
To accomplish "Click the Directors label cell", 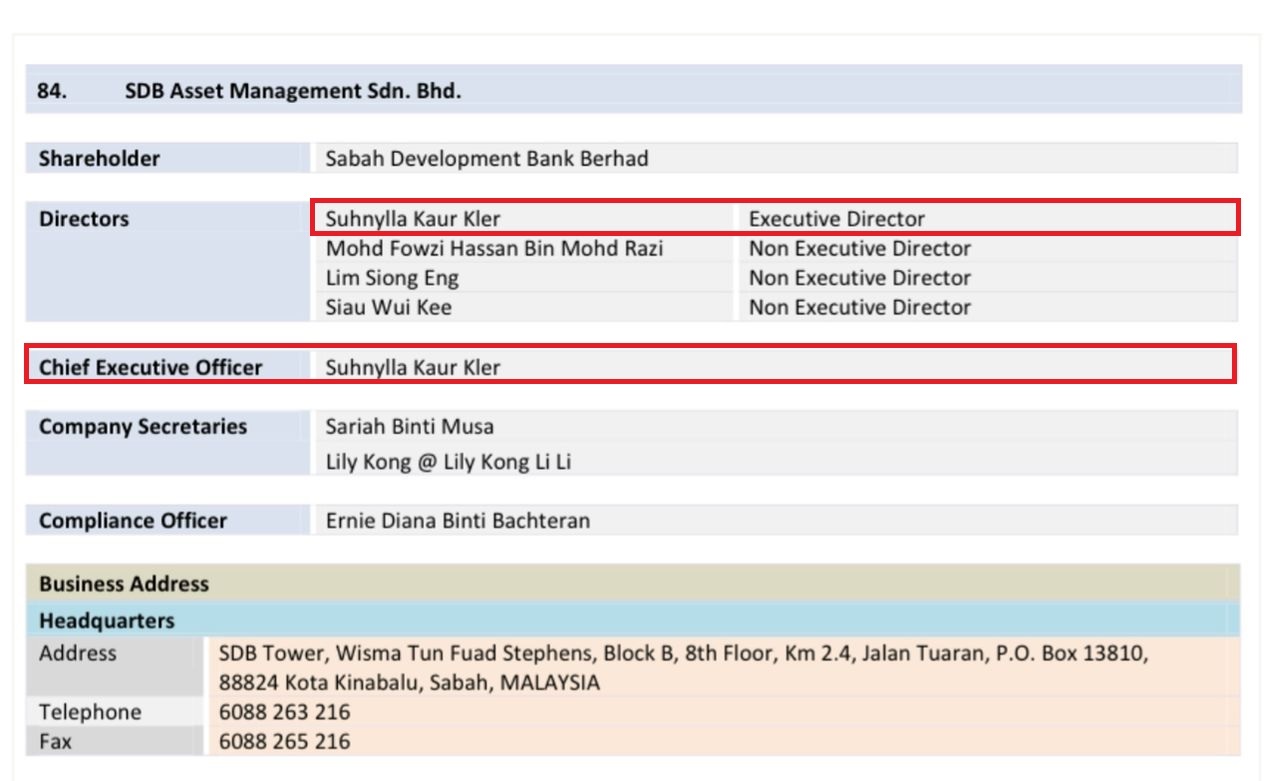I will click(x=84, y=219).
